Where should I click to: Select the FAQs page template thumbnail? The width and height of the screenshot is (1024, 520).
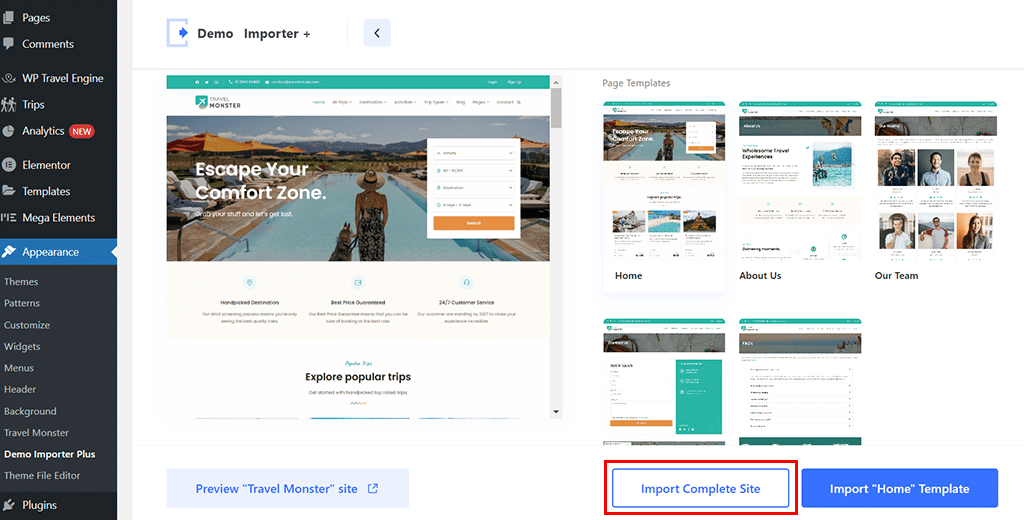pyautogui.click(x=800, y=382)
